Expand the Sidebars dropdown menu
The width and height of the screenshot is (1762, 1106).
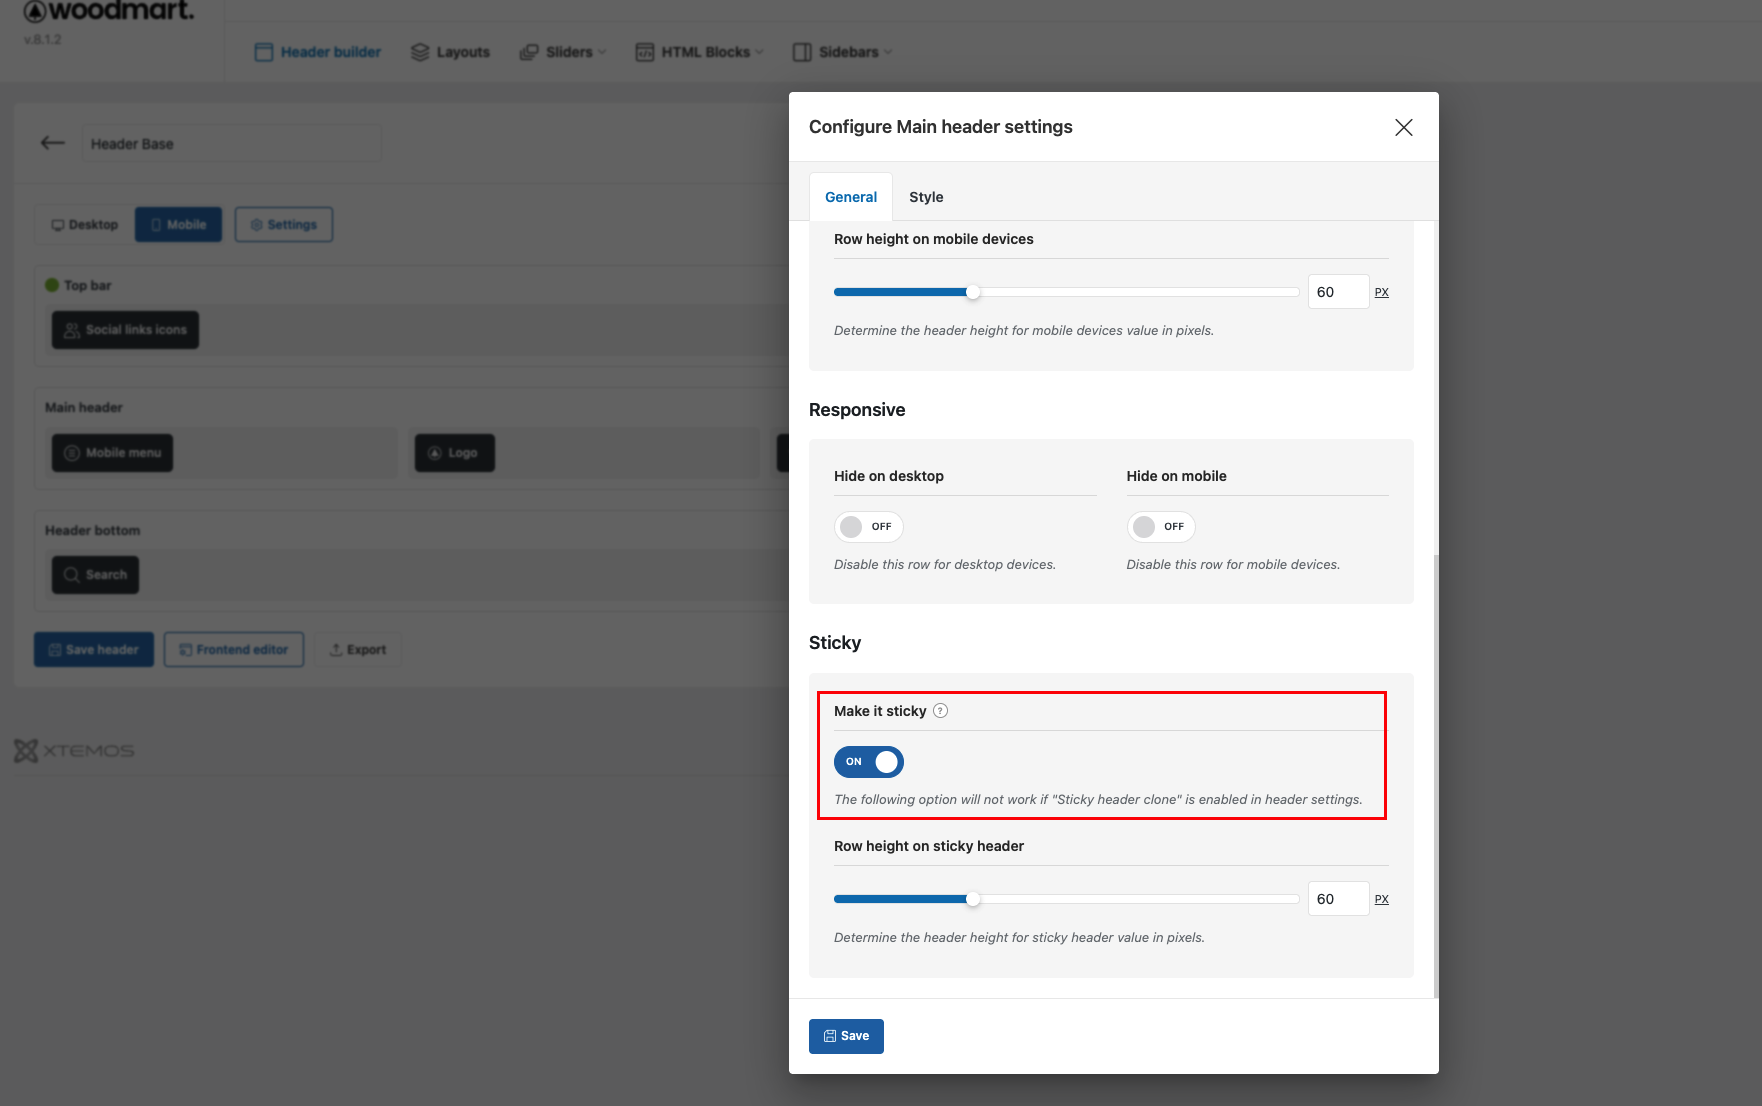(842, 52)
